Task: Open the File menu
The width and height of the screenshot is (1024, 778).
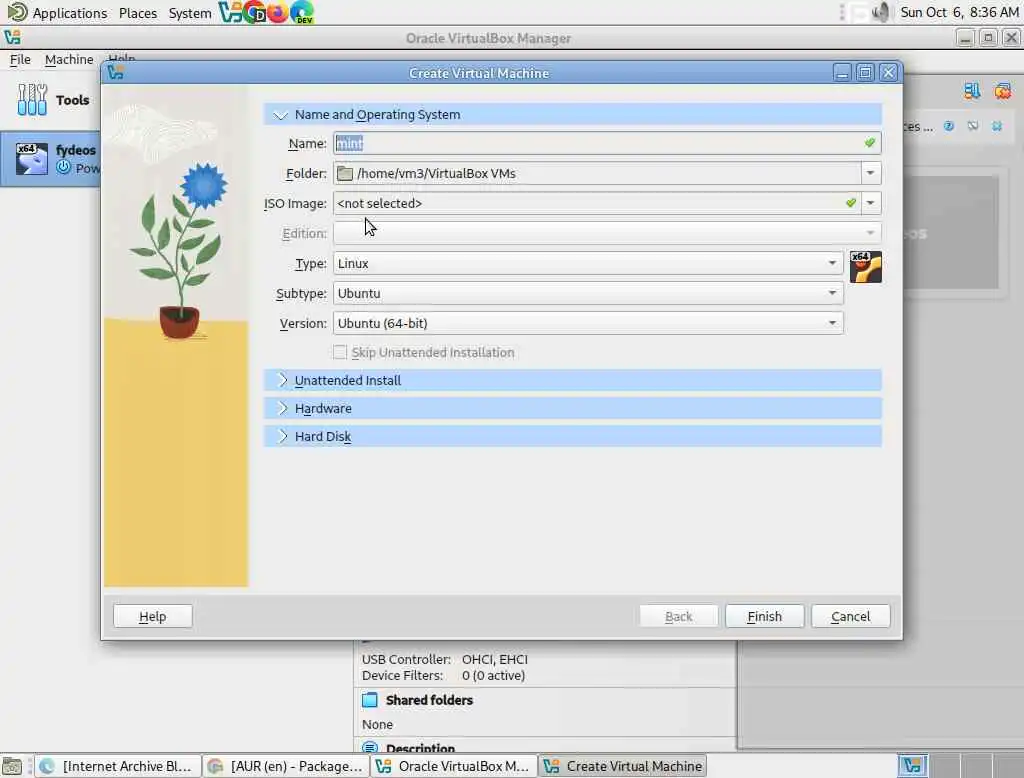Action: pyautogui.click(x=20, y=59)
